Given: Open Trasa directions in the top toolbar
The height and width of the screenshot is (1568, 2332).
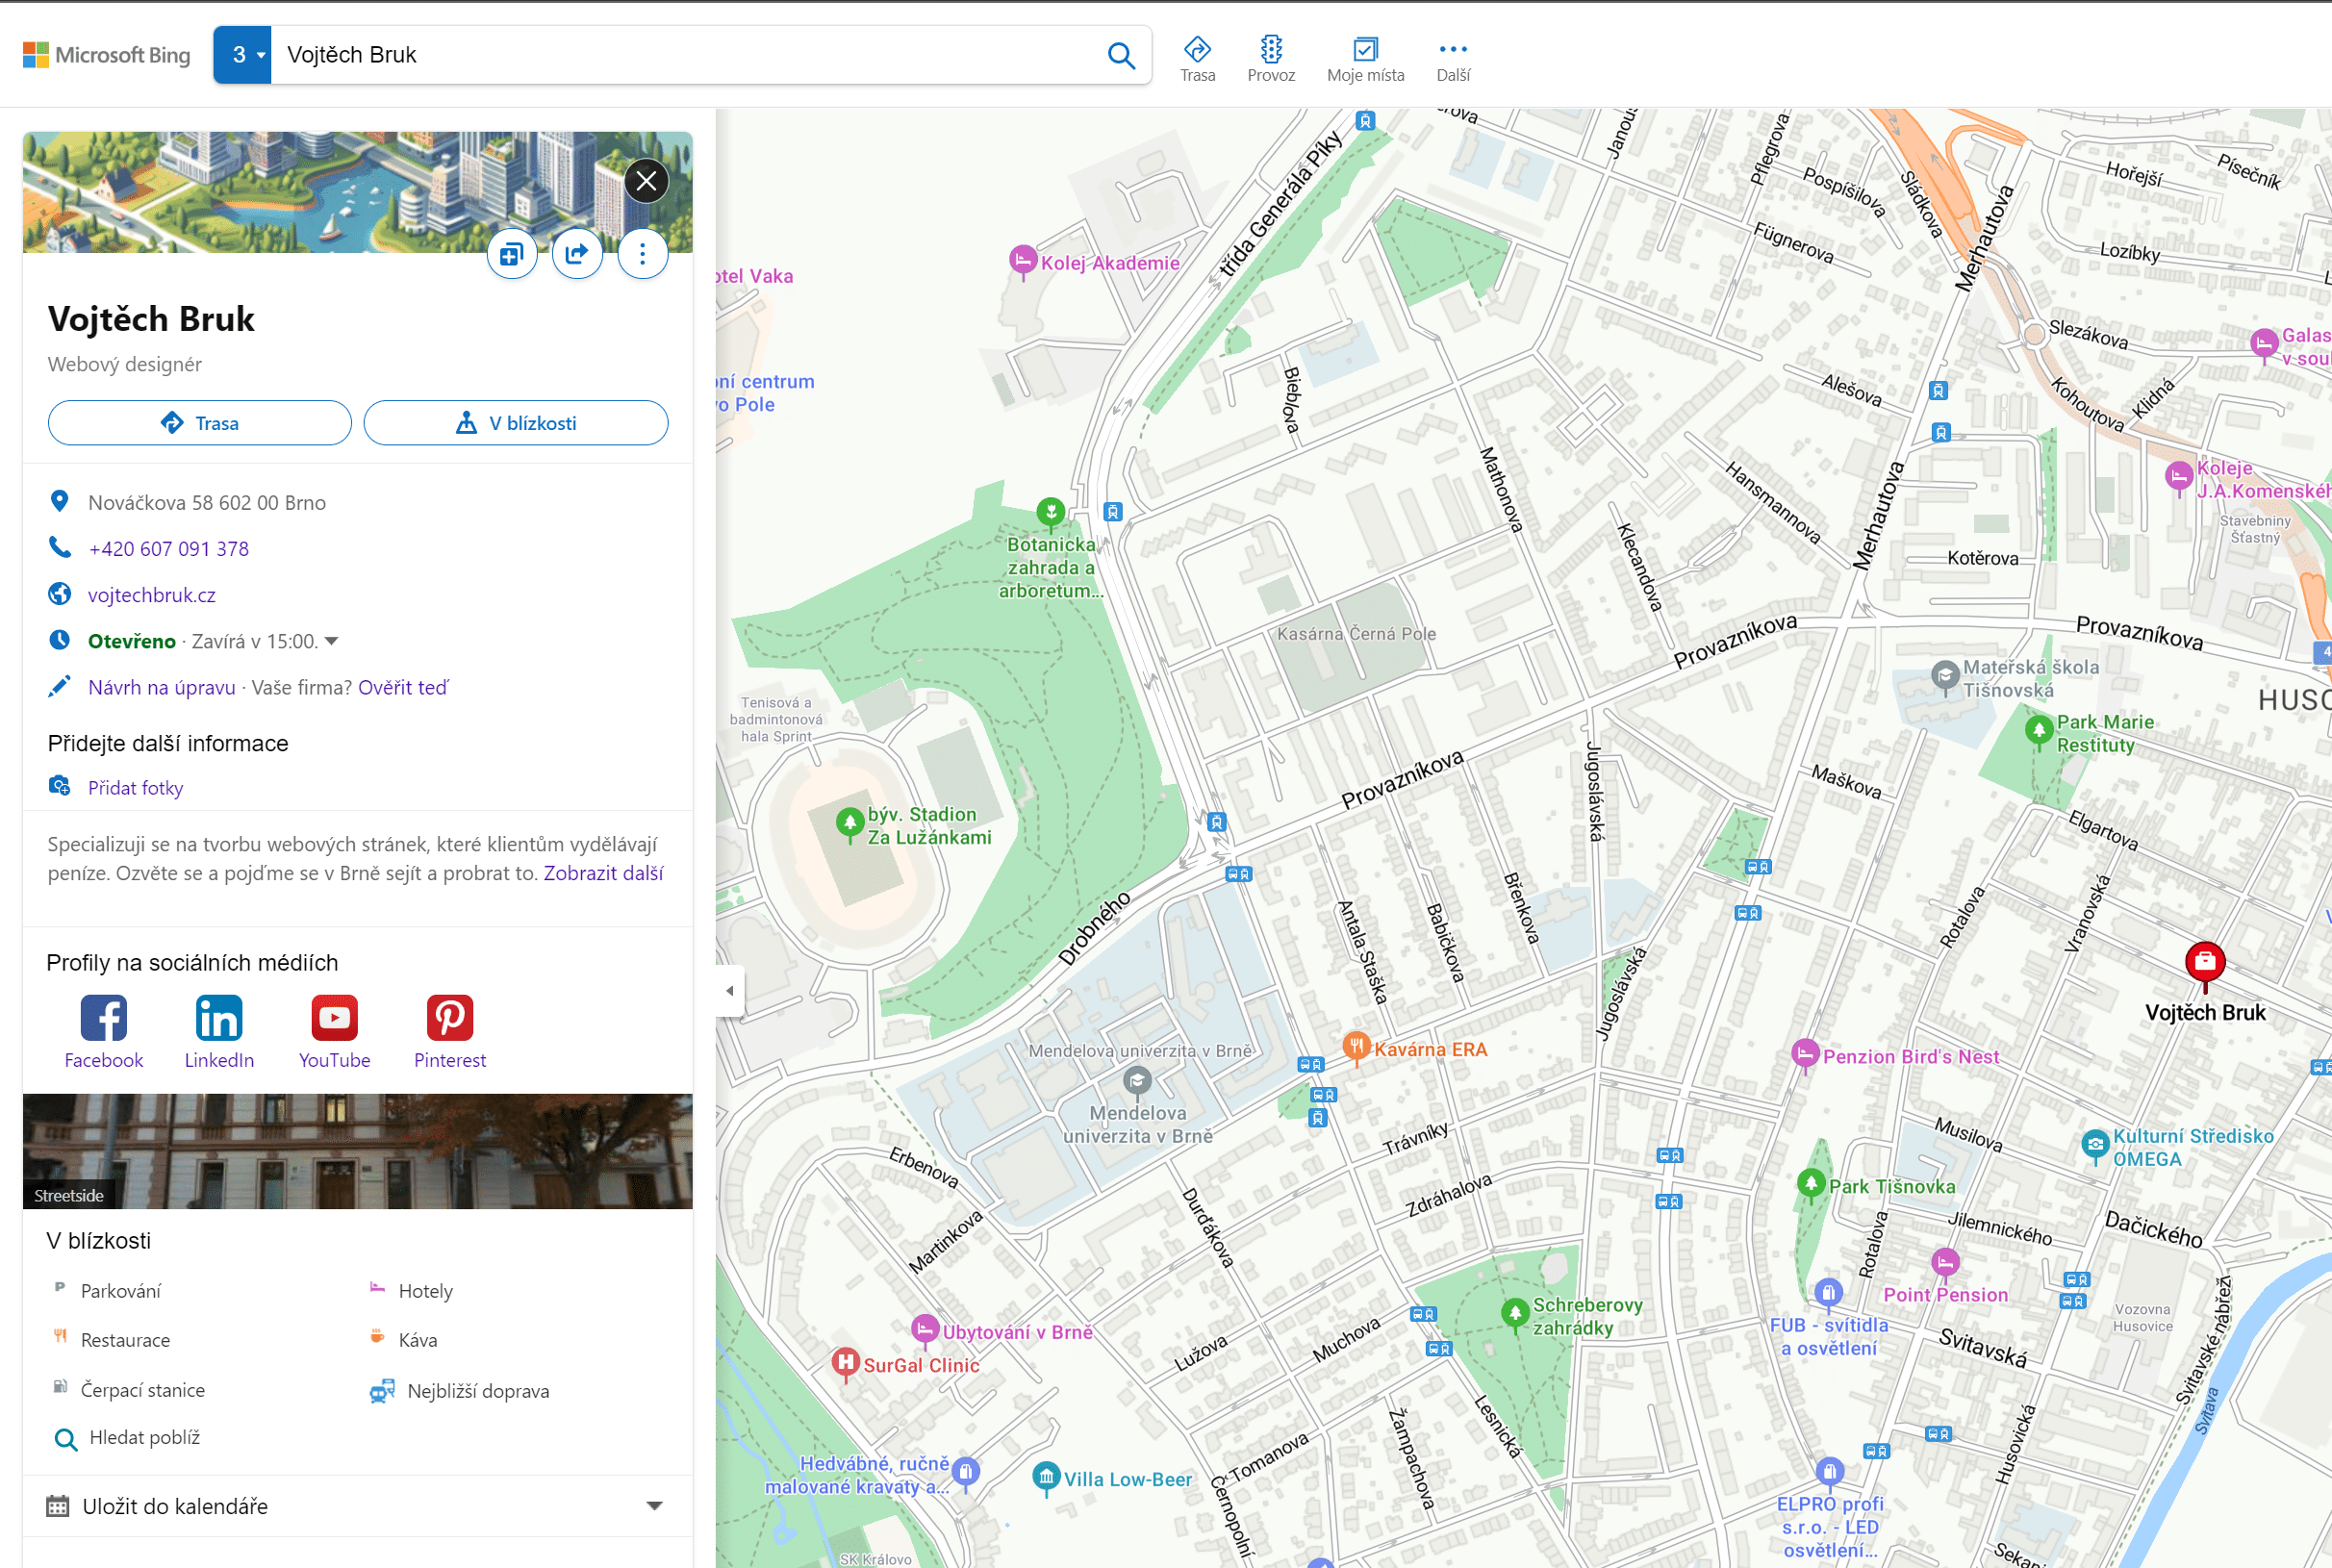Looking at the screenshot, I should coord(1197,59).
